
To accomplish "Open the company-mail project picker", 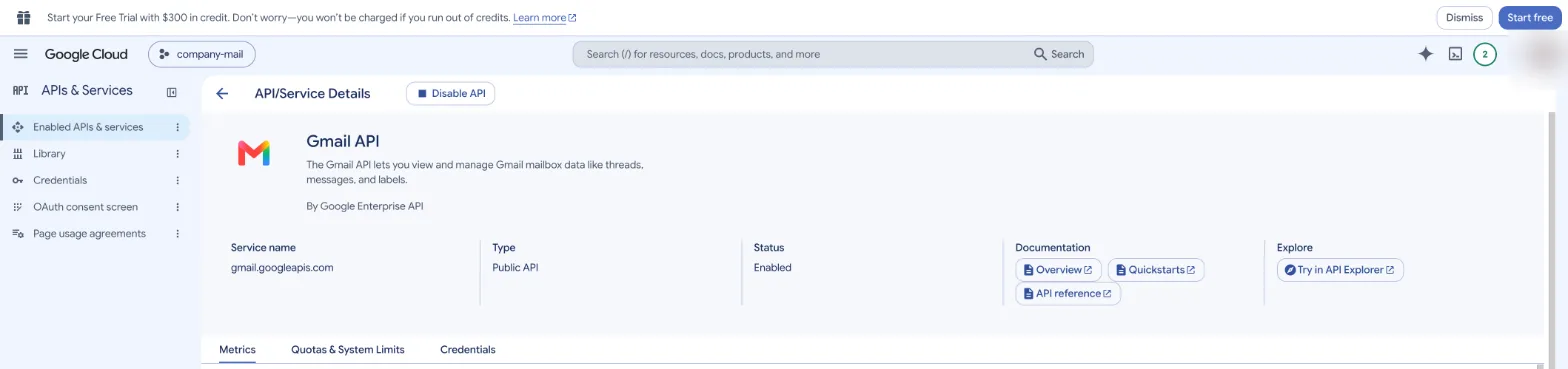I will pos(202,54).
